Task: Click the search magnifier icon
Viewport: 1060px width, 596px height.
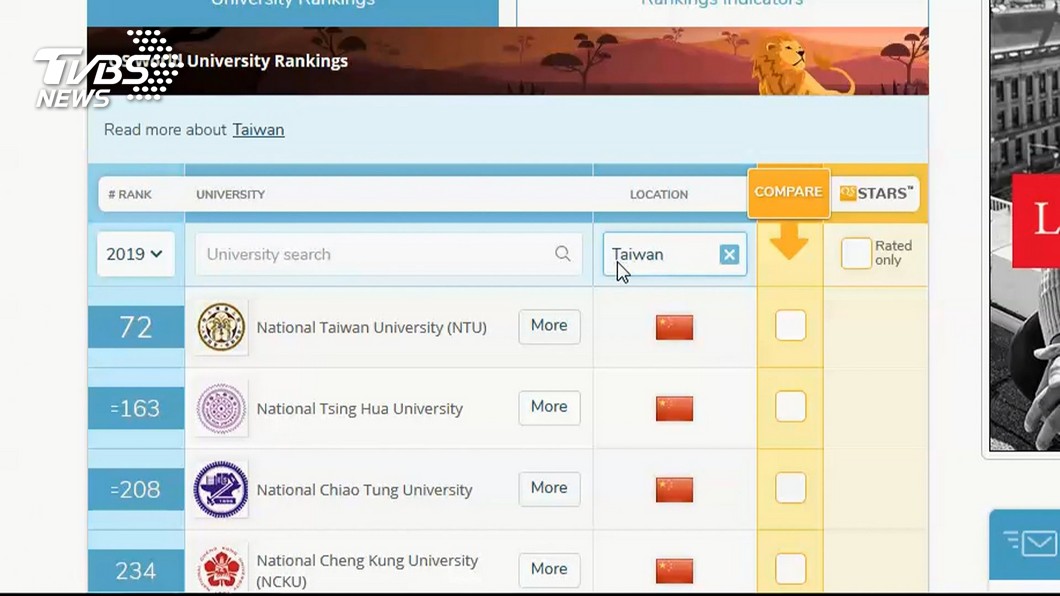Action: 562,253
